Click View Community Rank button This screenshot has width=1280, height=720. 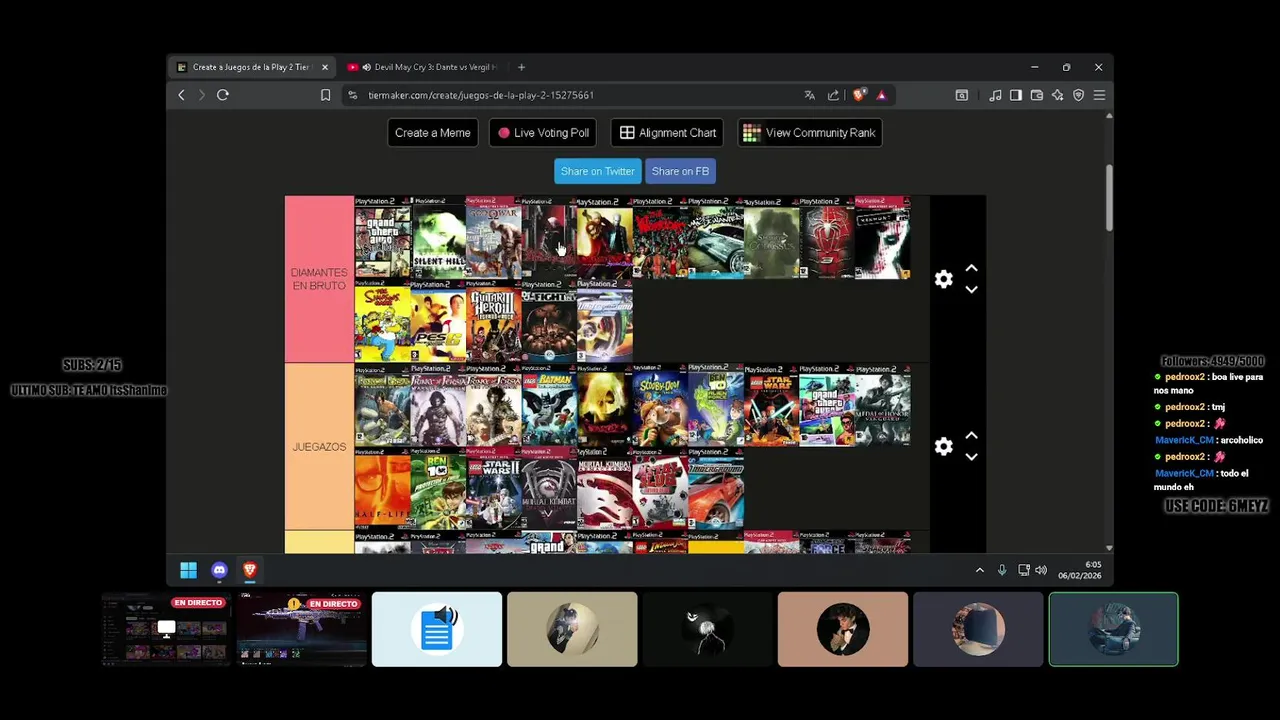[x=810, y=133]
